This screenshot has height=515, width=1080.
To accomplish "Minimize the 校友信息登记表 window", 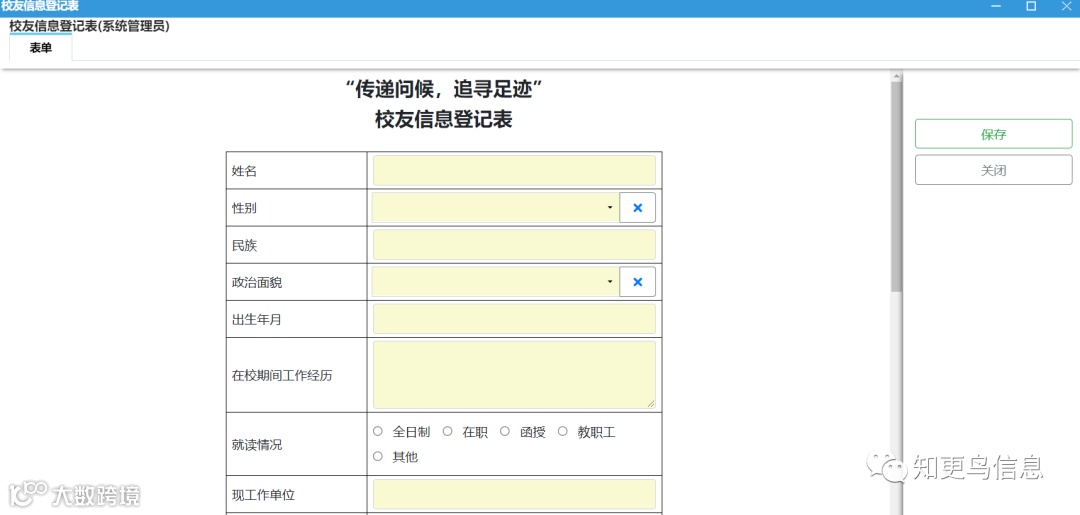I will [x=996, y=7].
